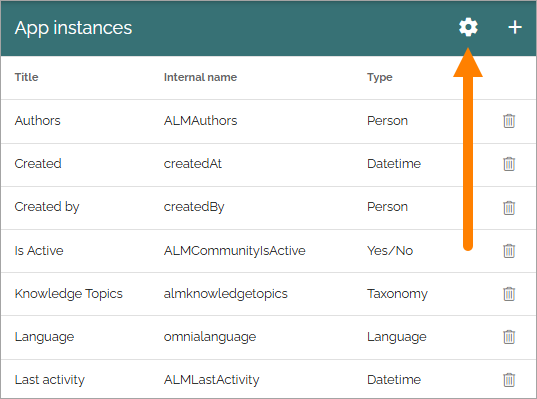Image resolution: width=537 pixels, height=399 pixels.
Task: Select the Authors title cell
Action: pyautogui.click(x=37, y=121)
